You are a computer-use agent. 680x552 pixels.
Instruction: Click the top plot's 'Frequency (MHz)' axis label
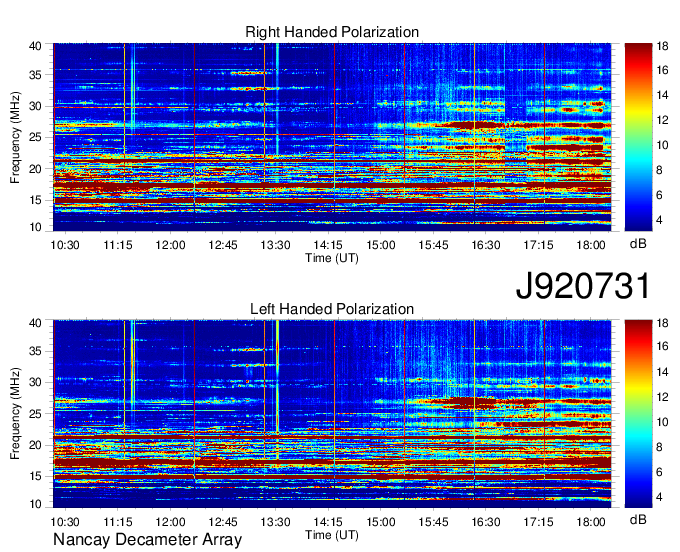(15, 137)
